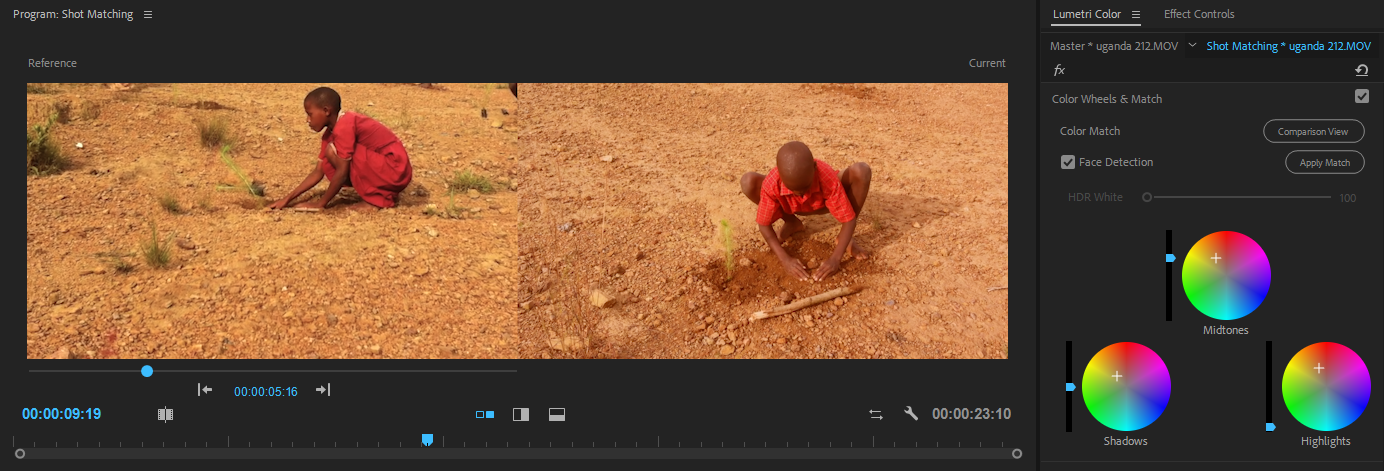Uncheck Face Detection checkbox
1384x471 pixels.
pyautogui.click(x=1068, y=162)
